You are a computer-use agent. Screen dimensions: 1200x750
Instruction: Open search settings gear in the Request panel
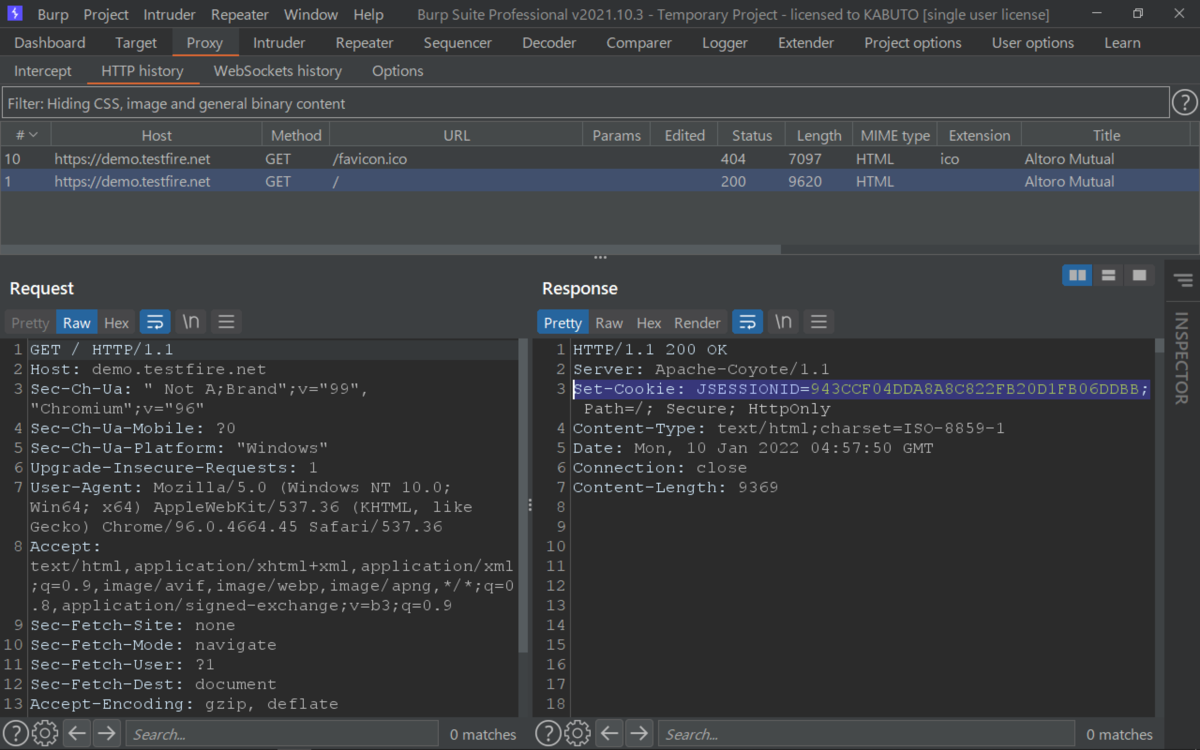tap(45, 734)
